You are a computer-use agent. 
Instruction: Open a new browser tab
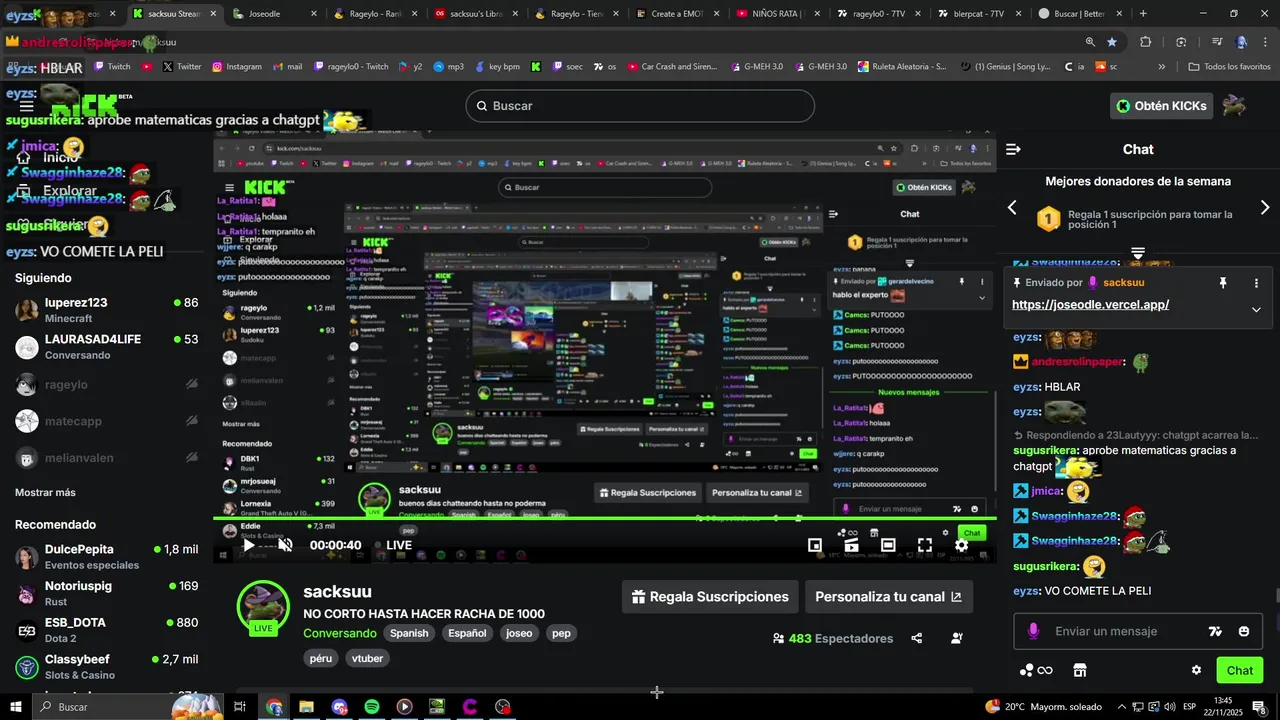(x=1143, y=14)
